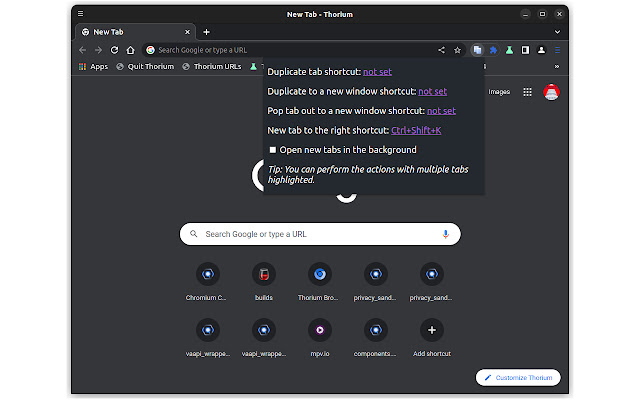Open window menu icon in title bar
This screenshot has width=640, height=400.
[x=80, y=14]
